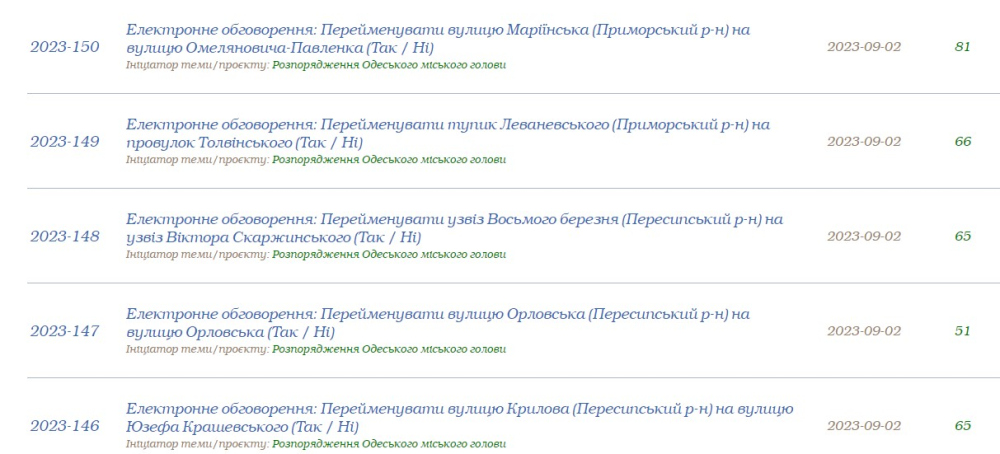The image size is (1000, 454).
Task: Click project number 2023-150
Action: [65, 46]
